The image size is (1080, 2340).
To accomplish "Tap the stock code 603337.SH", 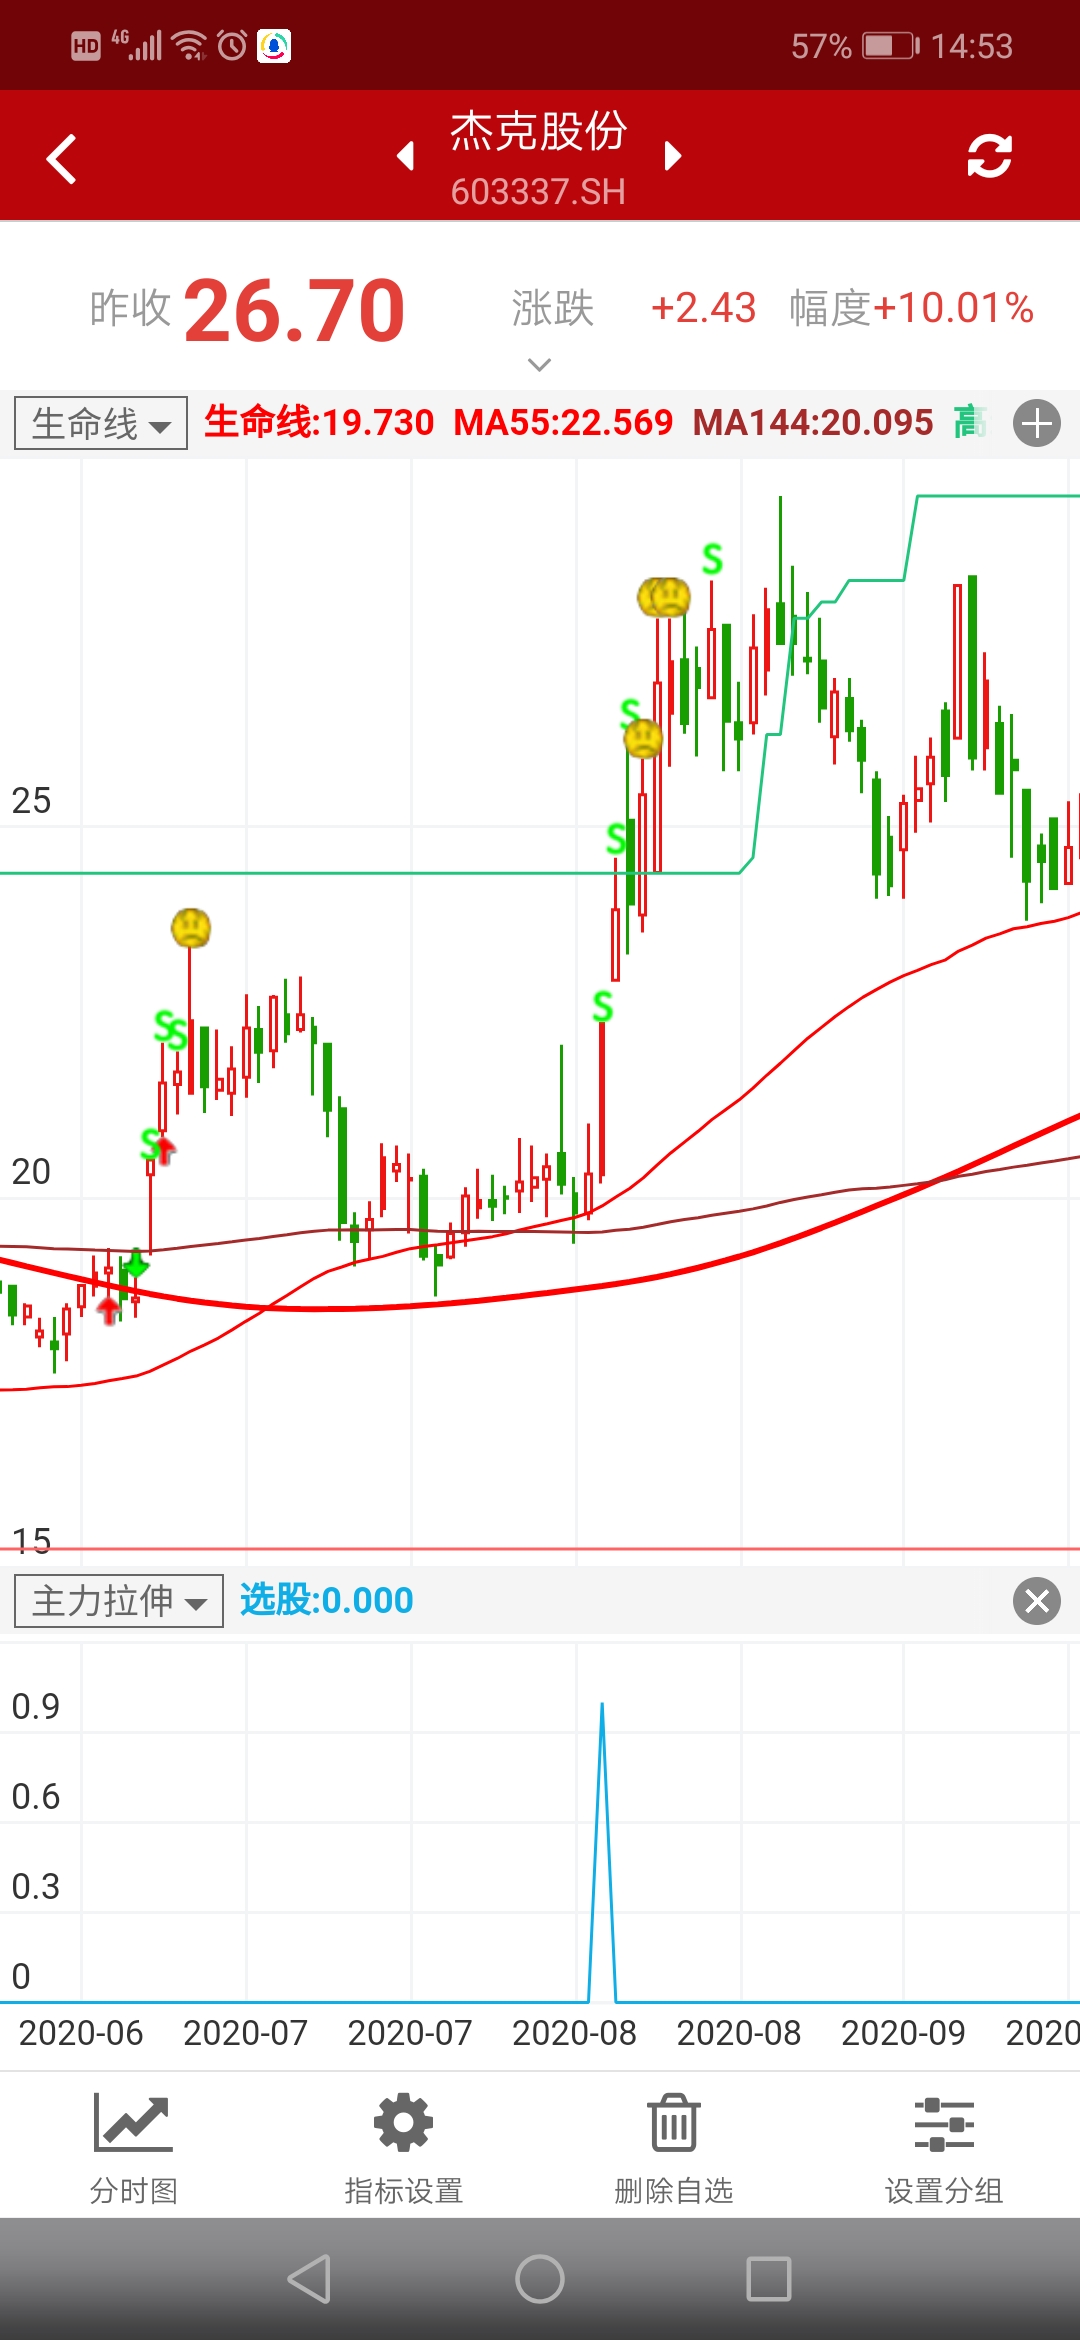I will tap(538, 191).
